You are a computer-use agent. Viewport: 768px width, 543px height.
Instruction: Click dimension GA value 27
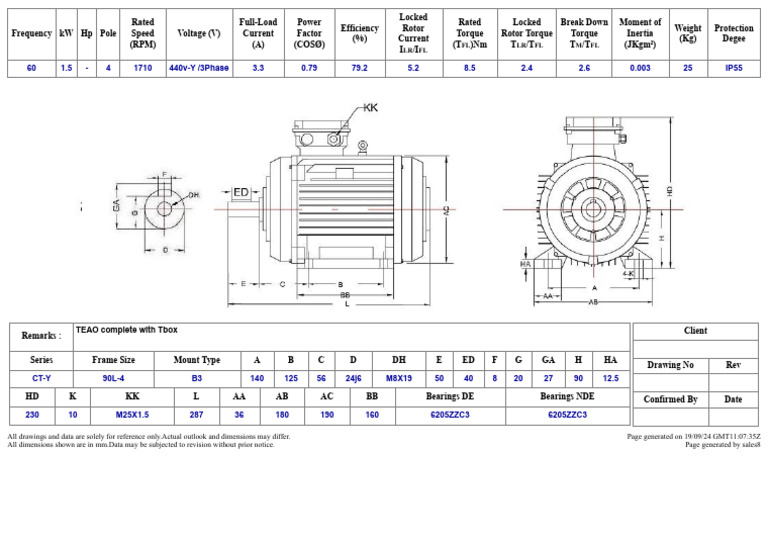click(548, 378)
